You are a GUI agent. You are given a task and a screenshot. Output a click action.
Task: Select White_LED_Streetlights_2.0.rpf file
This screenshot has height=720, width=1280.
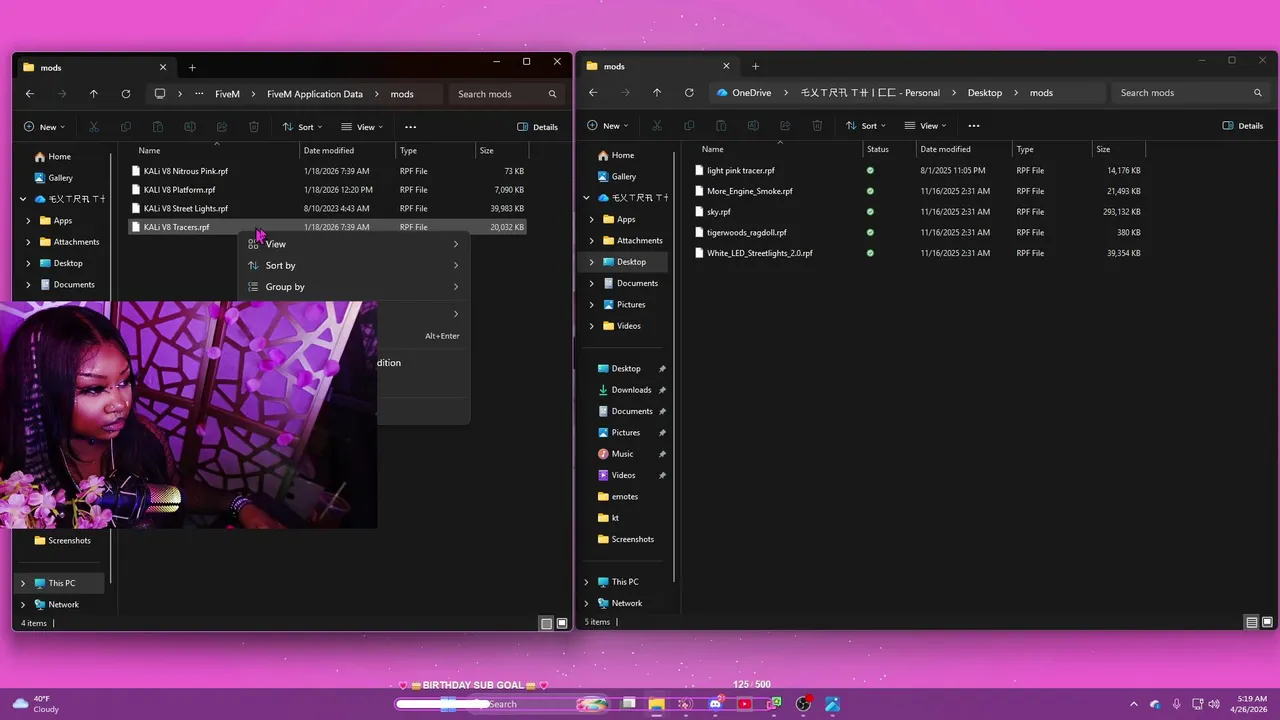(x=759, y=253)
